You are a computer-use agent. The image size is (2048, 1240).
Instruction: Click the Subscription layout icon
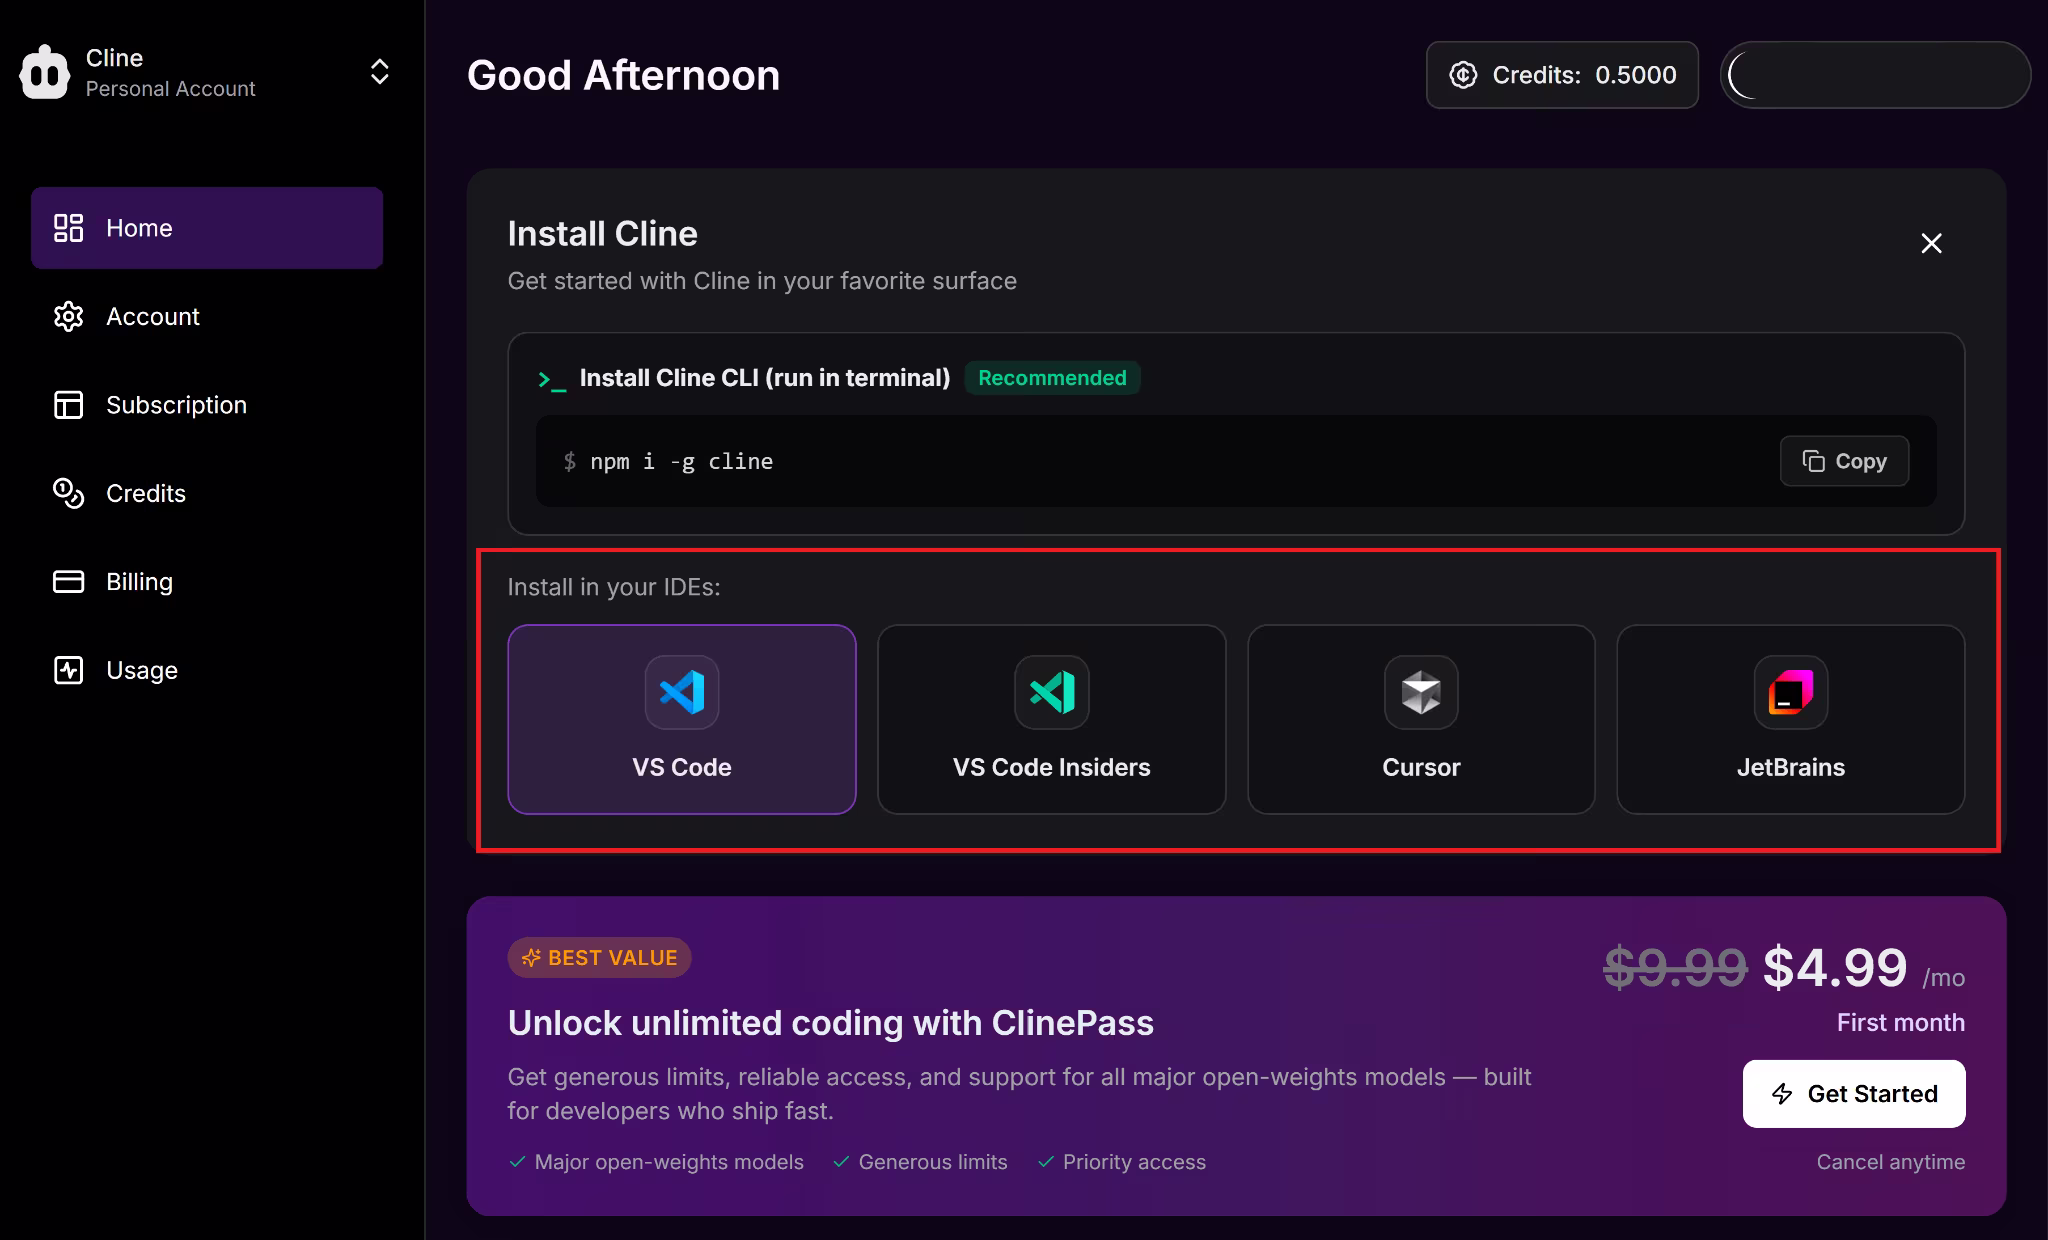click(68, 405)
